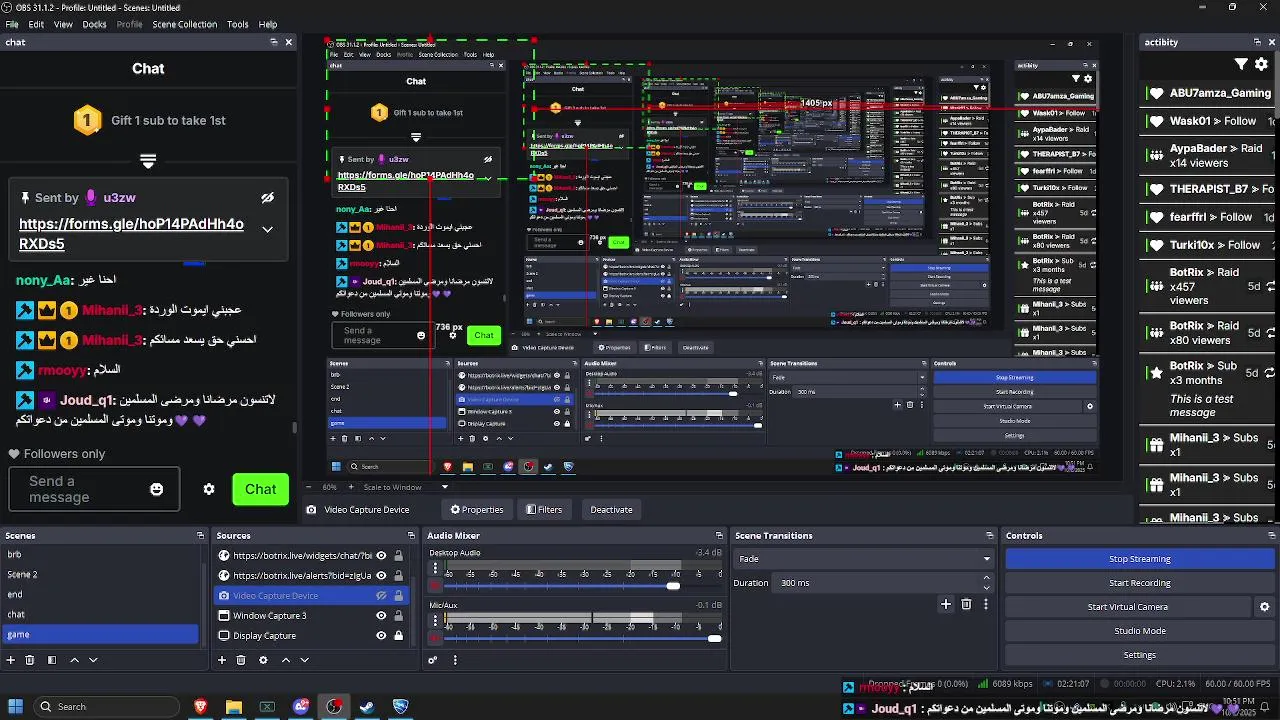Move the scene down with the arrow icon

coord(93,660)
